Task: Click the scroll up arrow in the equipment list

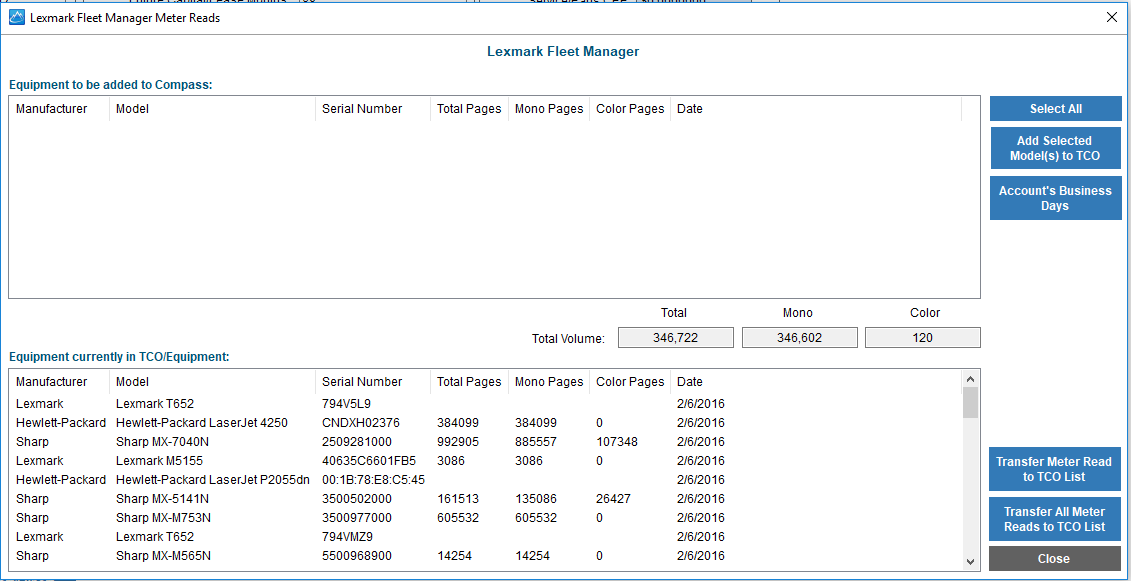Action: 970,379
